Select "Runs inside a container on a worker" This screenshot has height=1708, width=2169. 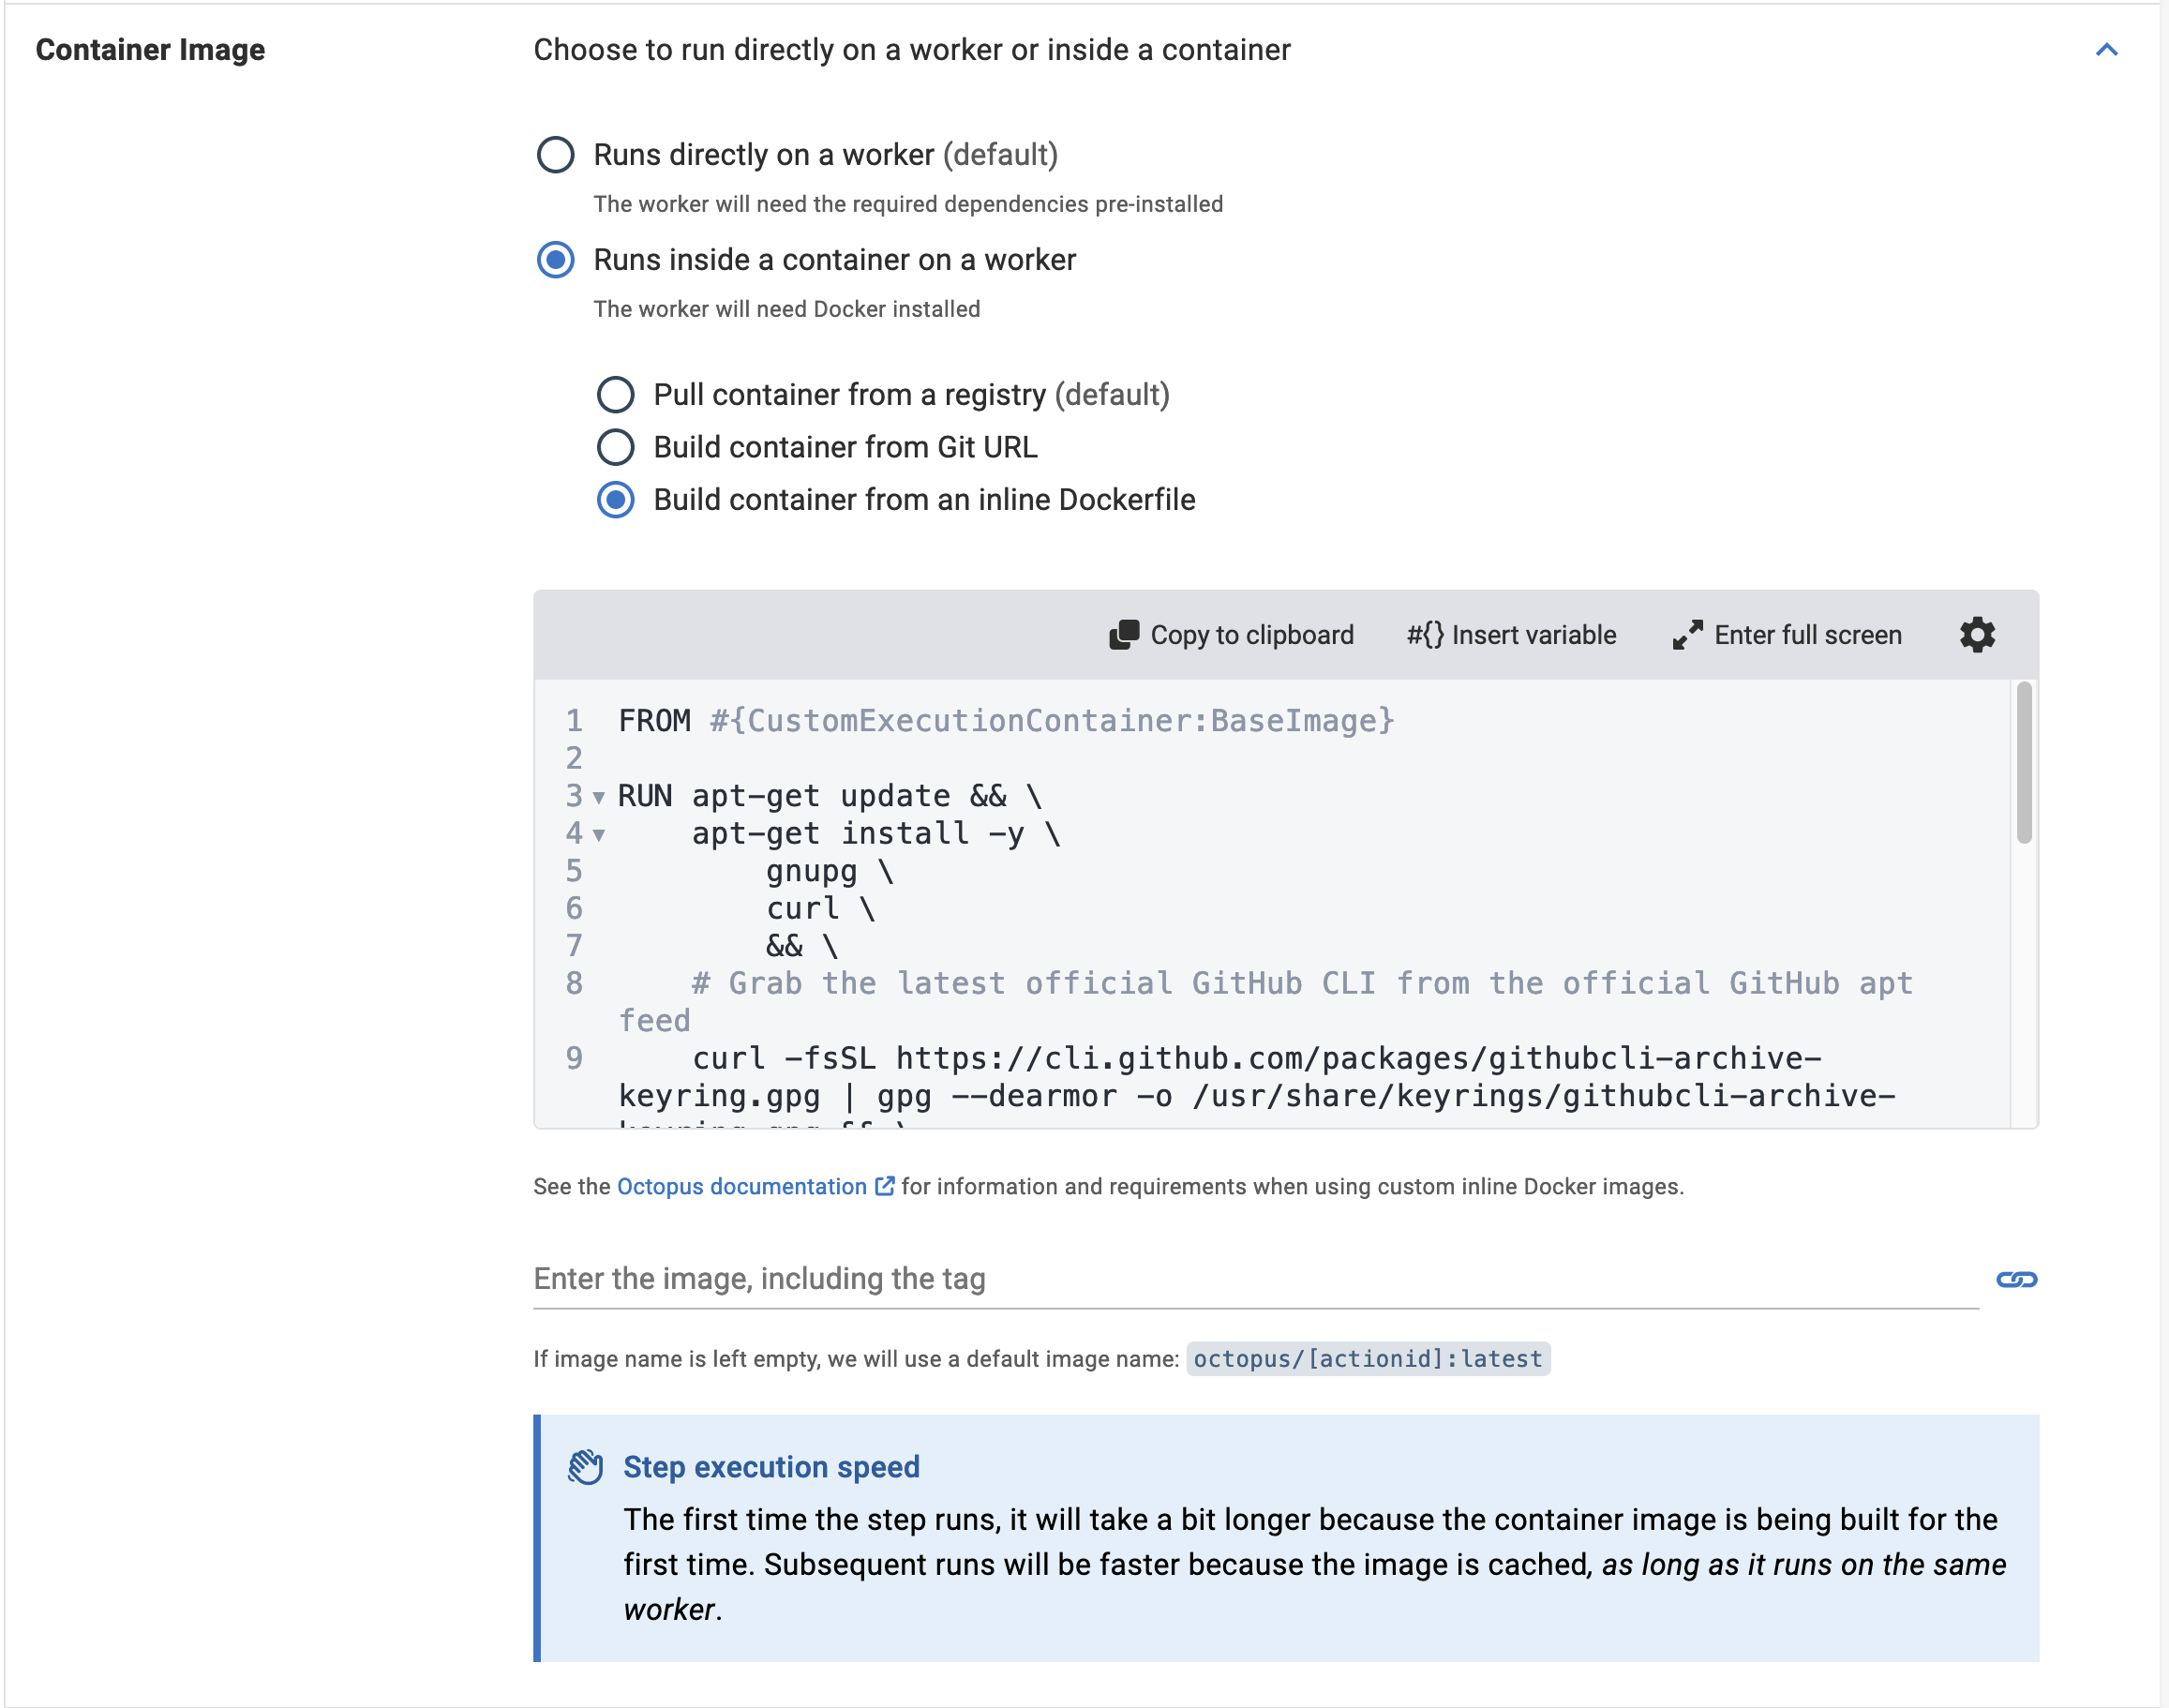556,260
